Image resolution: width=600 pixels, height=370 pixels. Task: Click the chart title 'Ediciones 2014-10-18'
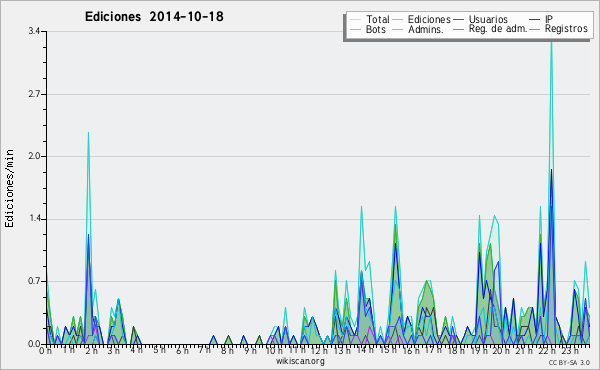(x=154, y=17)
